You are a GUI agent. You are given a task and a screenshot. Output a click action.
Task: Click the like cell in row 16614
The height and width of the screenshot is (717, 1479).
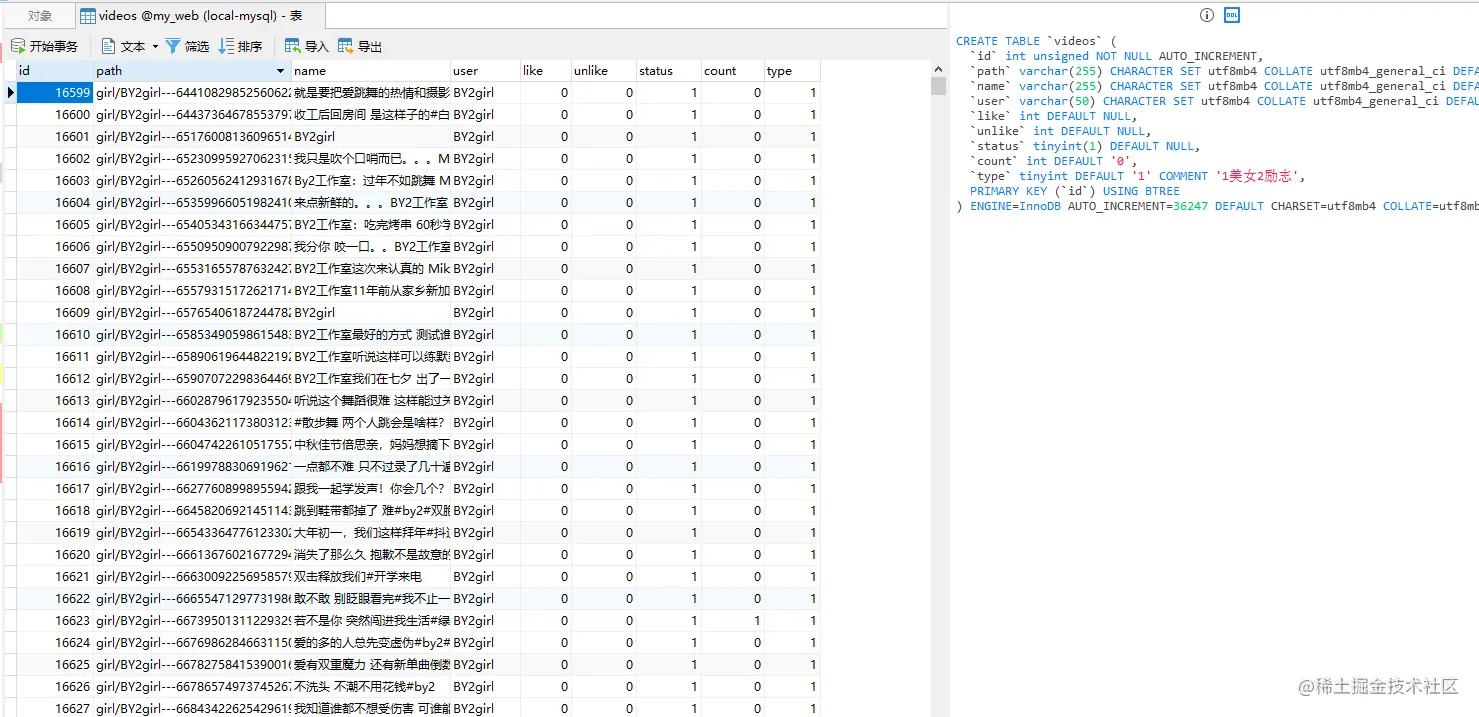click(545, 423)
